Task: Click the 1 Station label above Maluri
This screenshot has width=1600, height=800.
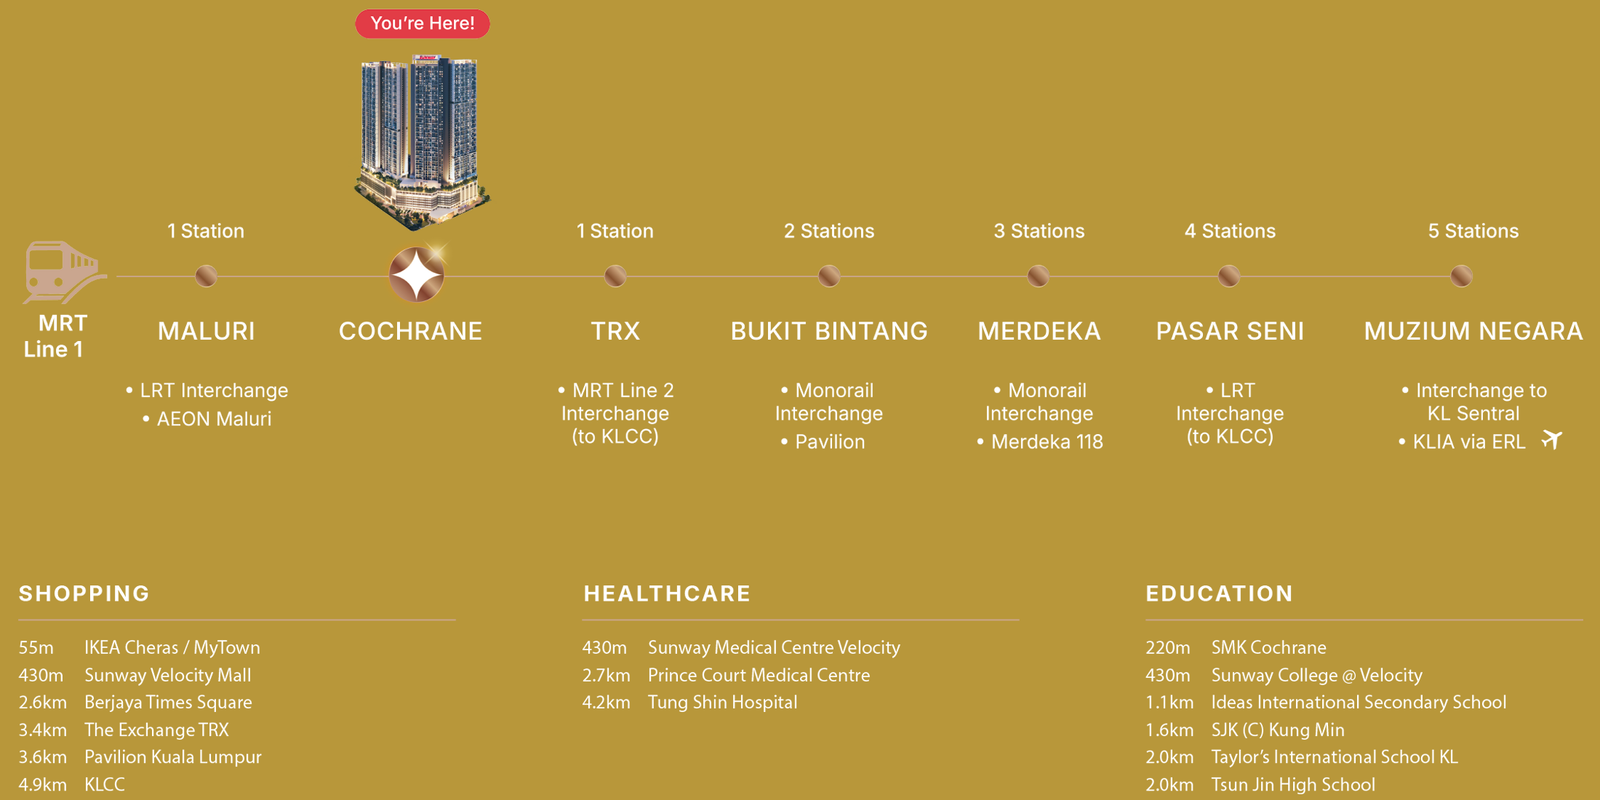Action: (206, 231)
